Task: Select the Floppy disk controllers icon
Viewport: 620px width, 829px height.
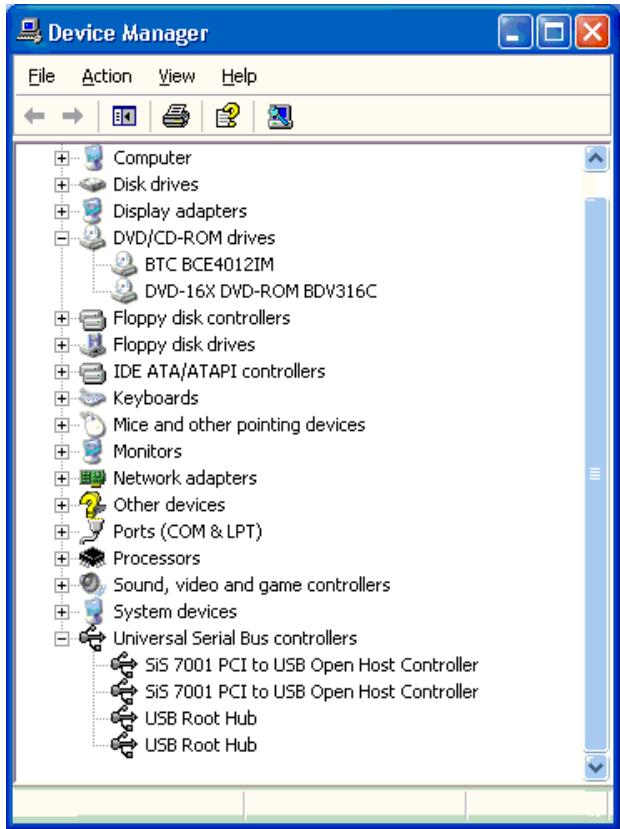Action: [x=93, y=318]
